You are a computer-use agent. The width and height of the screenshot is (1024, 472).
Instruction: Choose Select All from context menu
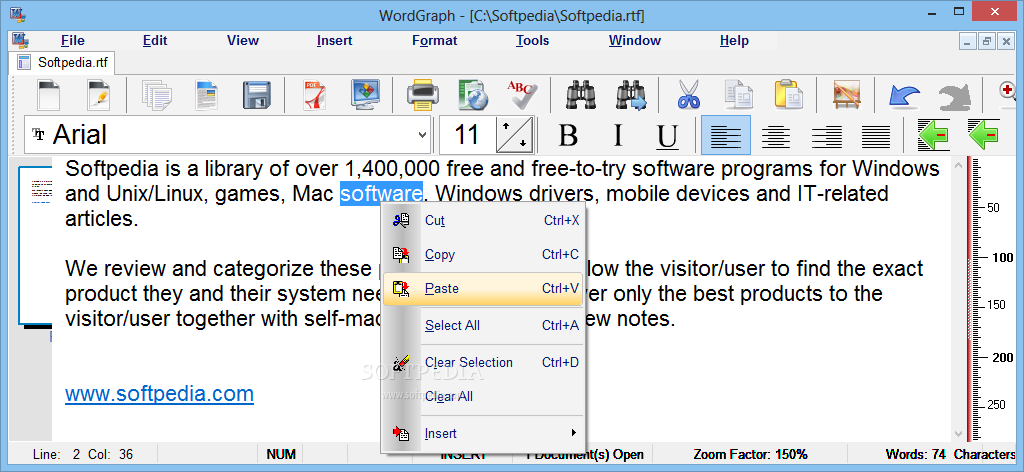483,326
